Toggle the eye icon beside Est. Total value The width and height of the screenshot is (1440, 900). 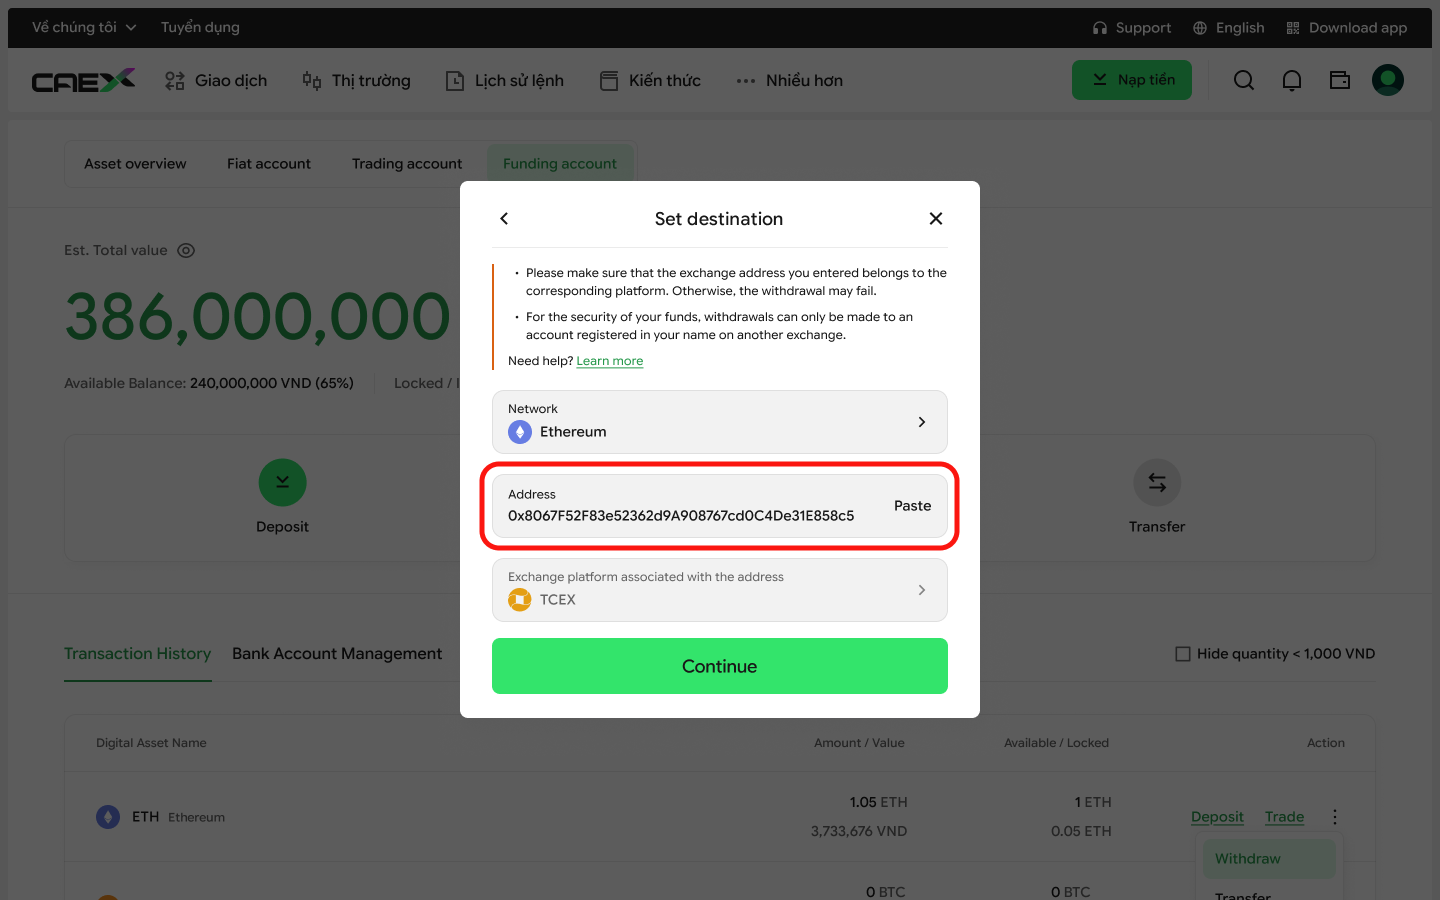186,251
